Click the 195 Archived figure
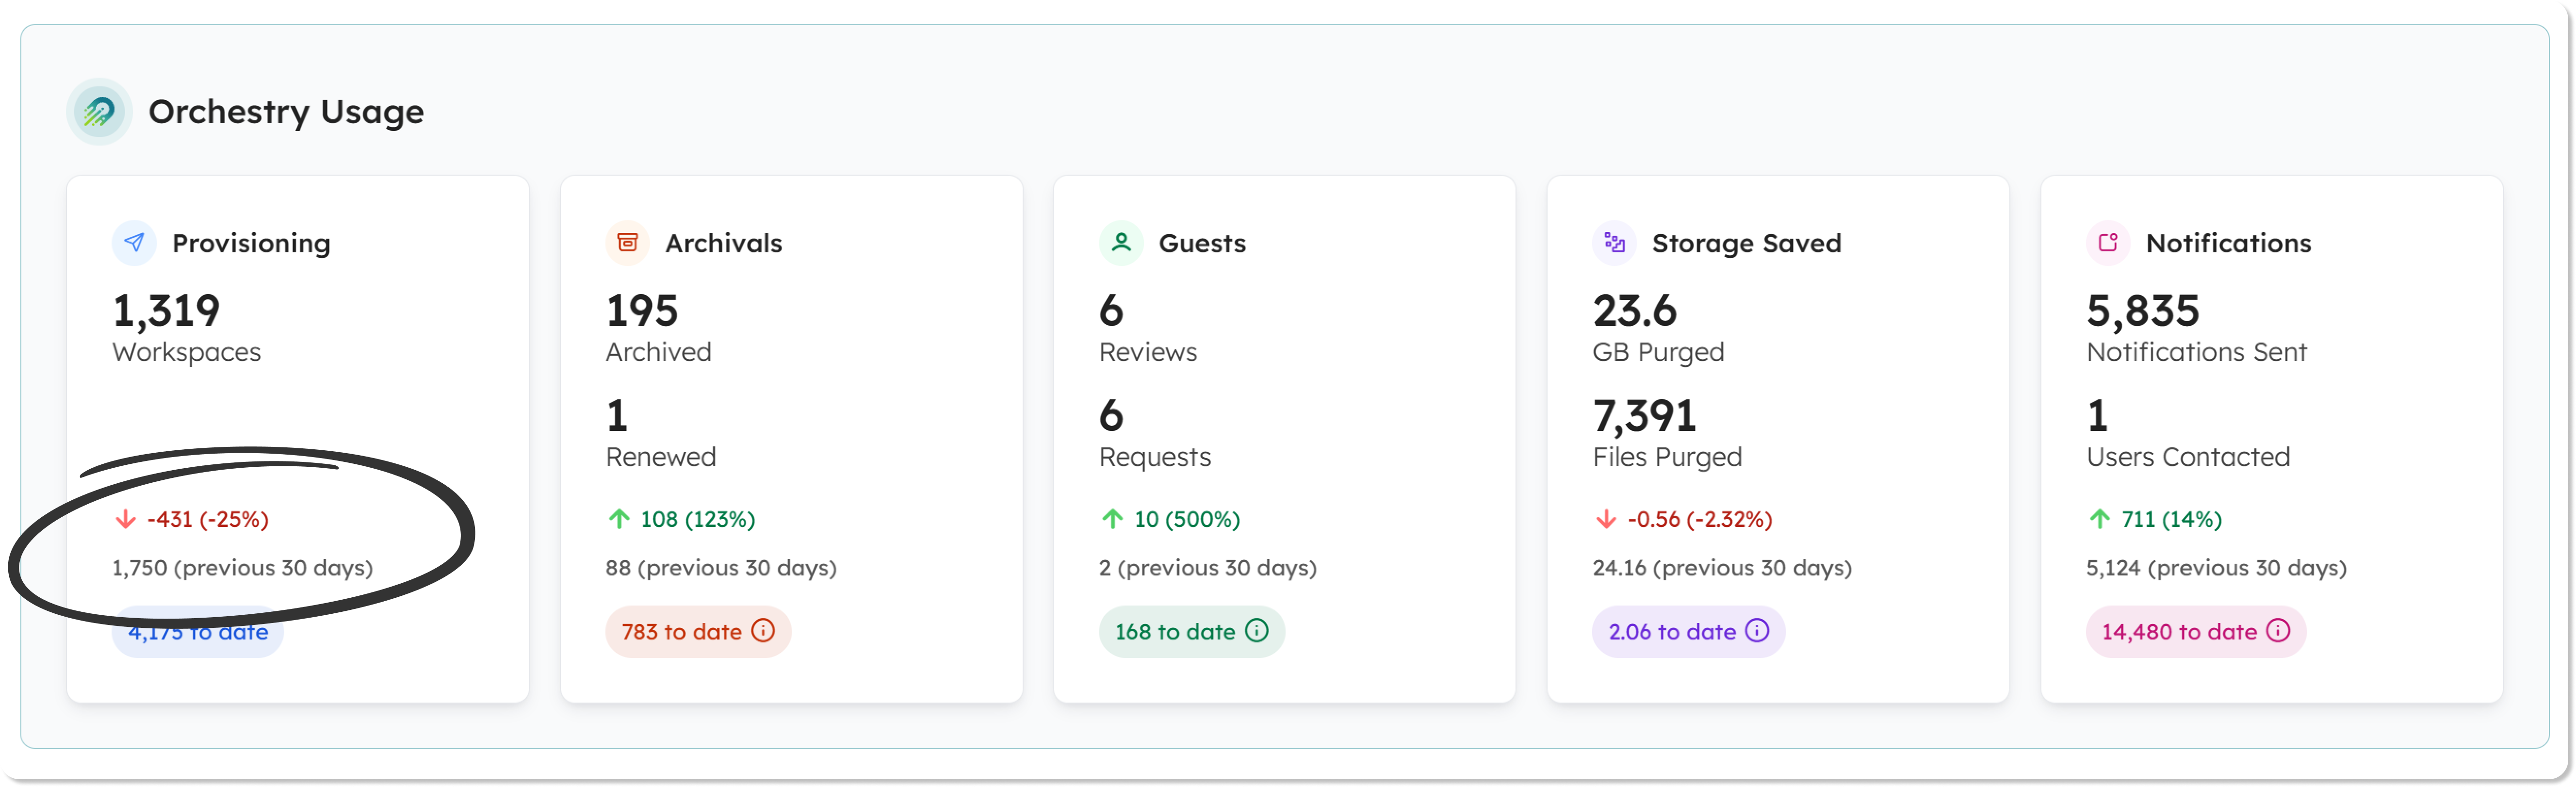This screenshot has width=2576, height=787. (642, 311)
